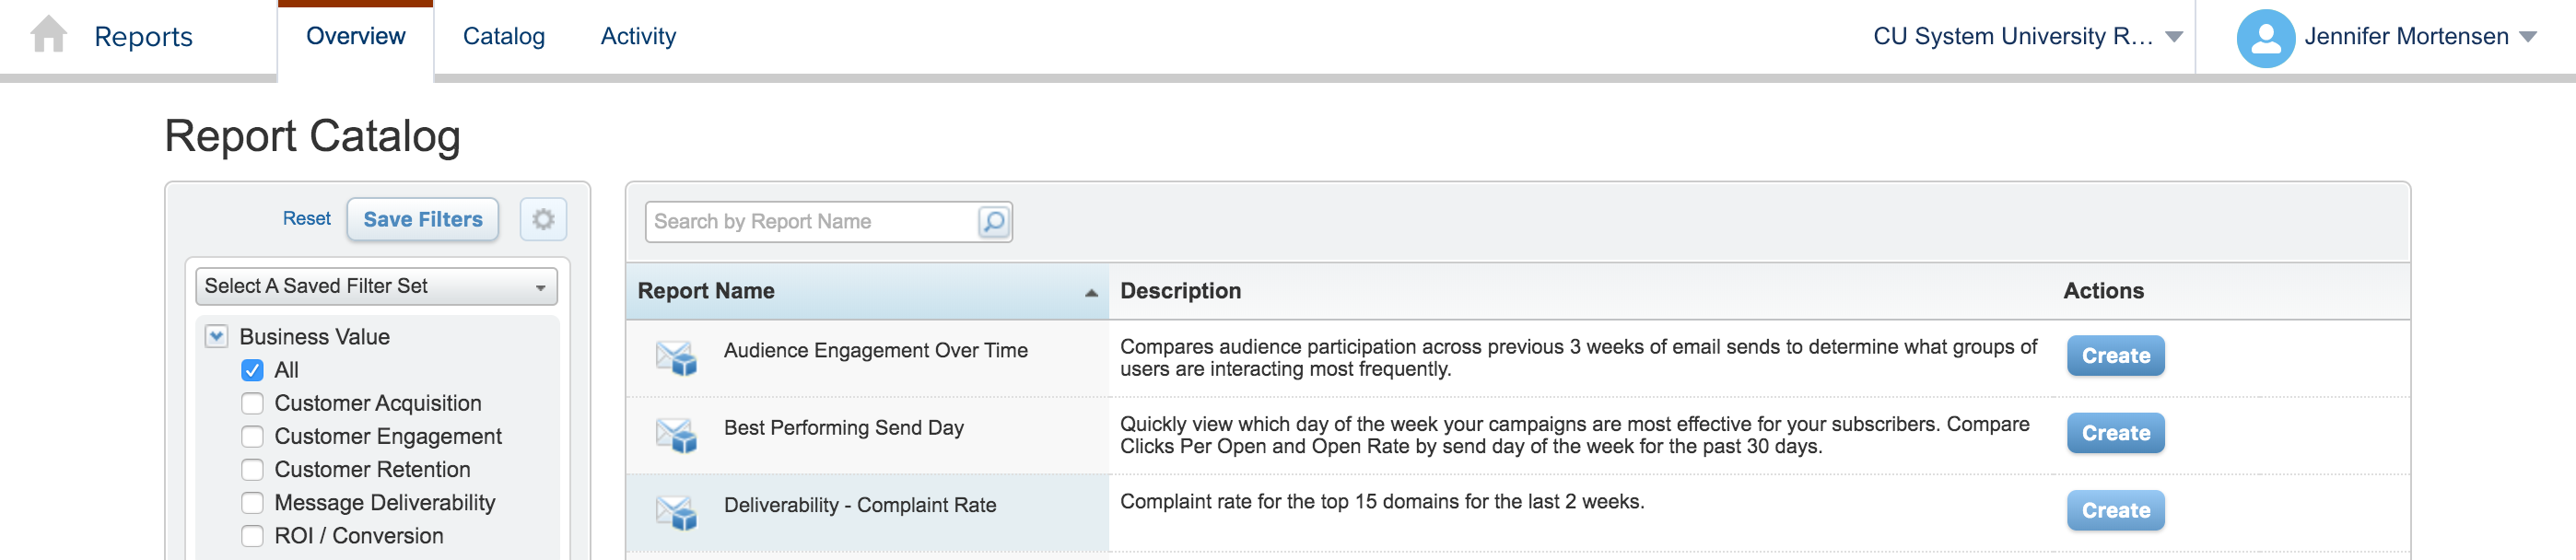
Task: Switch to the Activity tab
Action: point(638,36)
